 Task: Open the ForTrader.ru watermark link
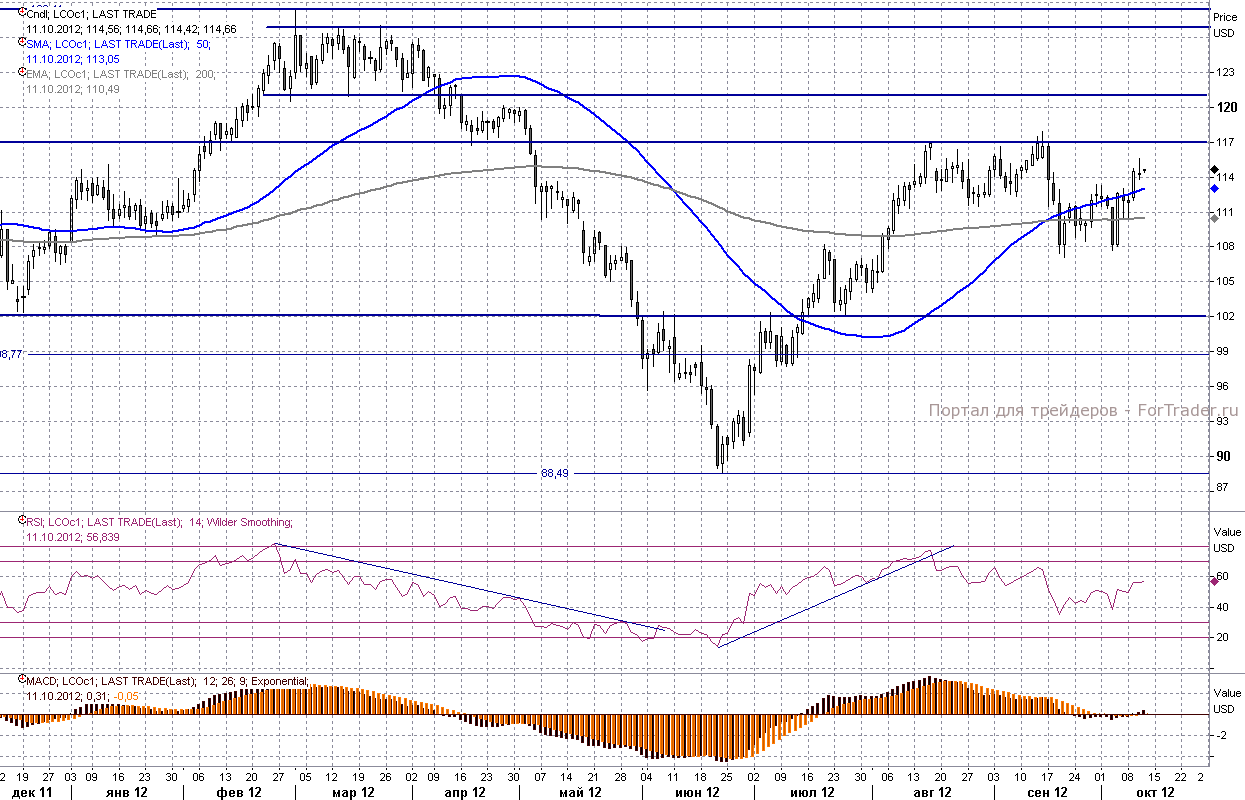coord(1083,411)
